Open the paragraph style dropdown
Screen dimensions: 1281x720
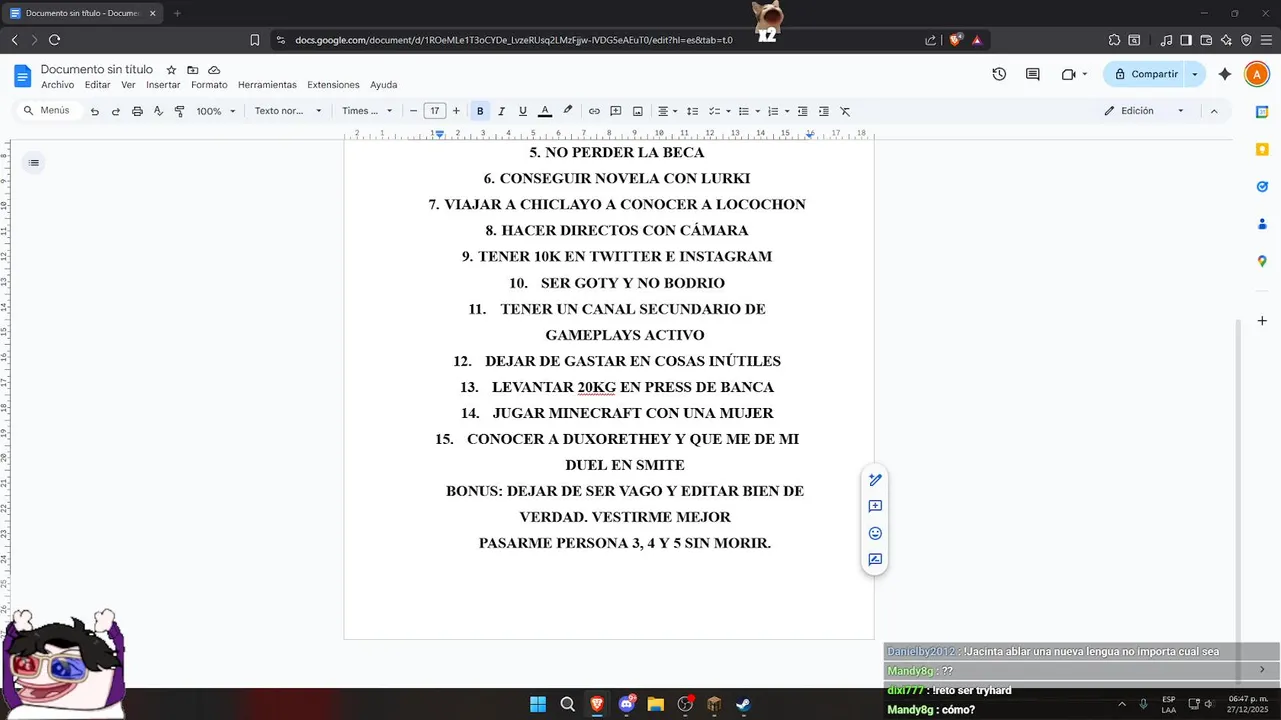click(288, 111)
